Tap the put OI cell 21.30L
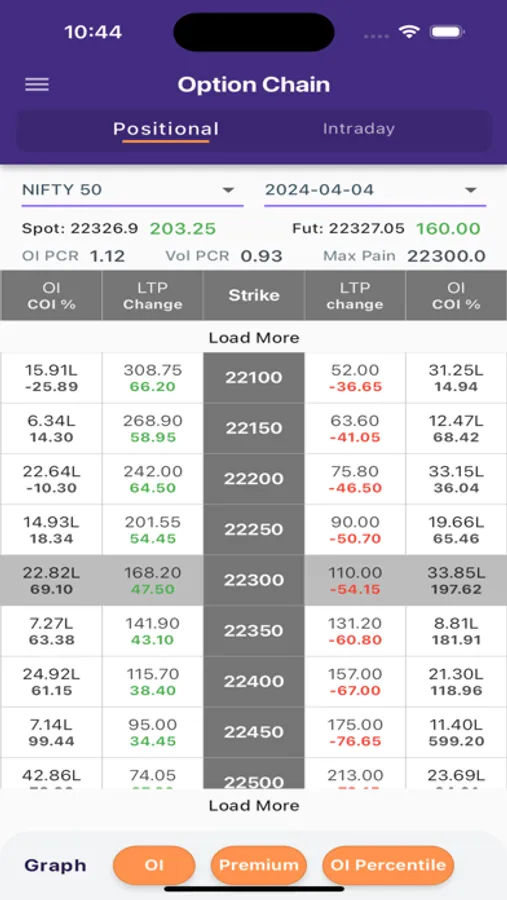This screenshot has height=900, width=507. [x=456, y=681]
